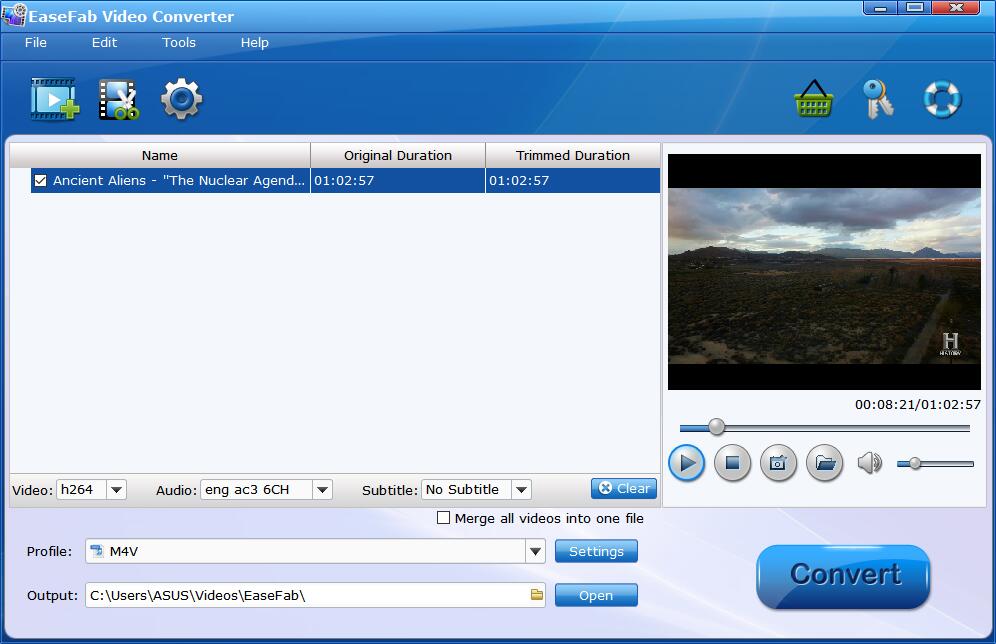996x644 pixels.
Task: Click the Profile M4V combo field
Action: pos(315,551)
